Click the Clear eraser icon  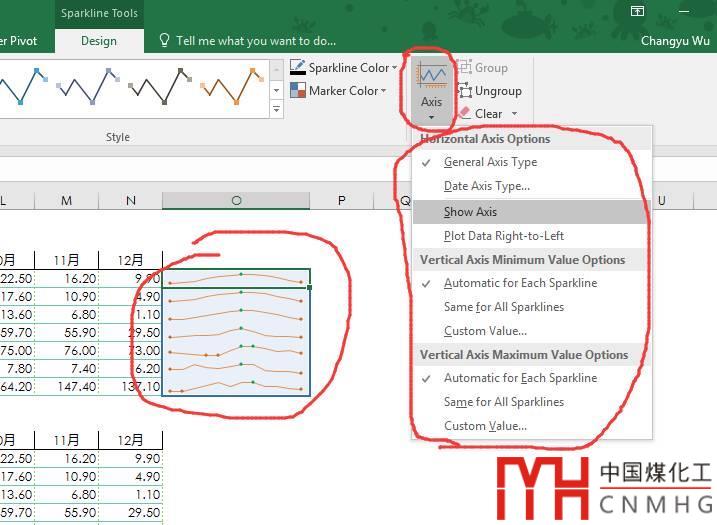465,114
